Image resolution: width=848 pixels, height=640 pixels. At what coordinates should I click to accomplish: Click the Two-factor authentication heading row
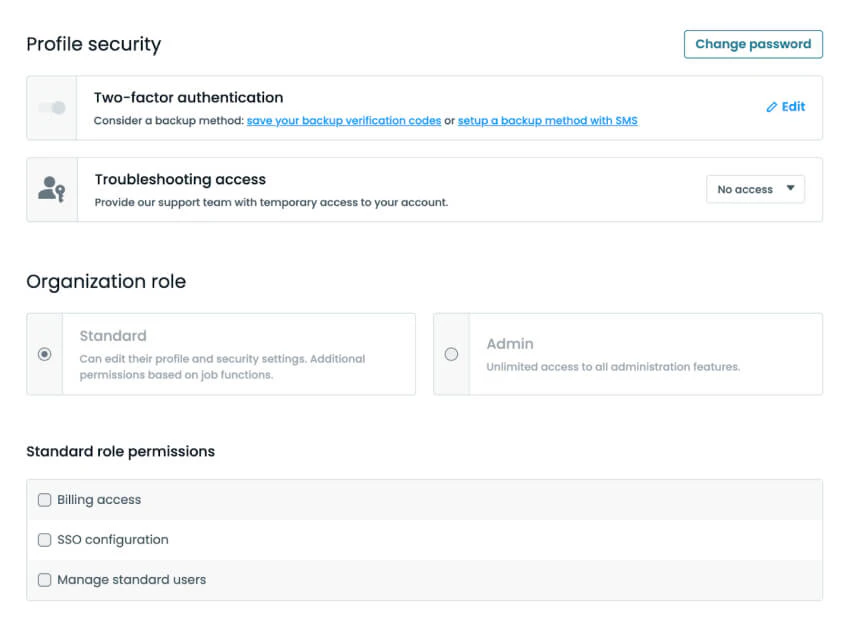(x=188, y=97)
